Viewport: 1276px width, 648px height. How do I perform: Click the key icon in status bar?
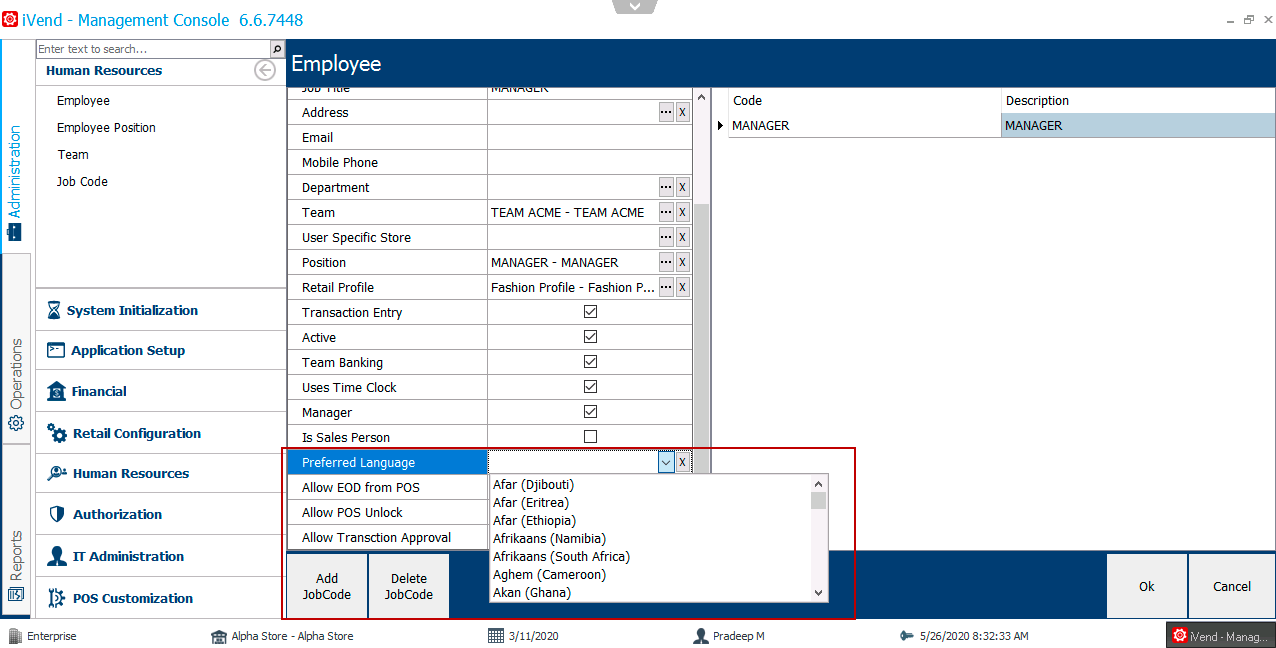pyautogui.click(x=907, y=636)
